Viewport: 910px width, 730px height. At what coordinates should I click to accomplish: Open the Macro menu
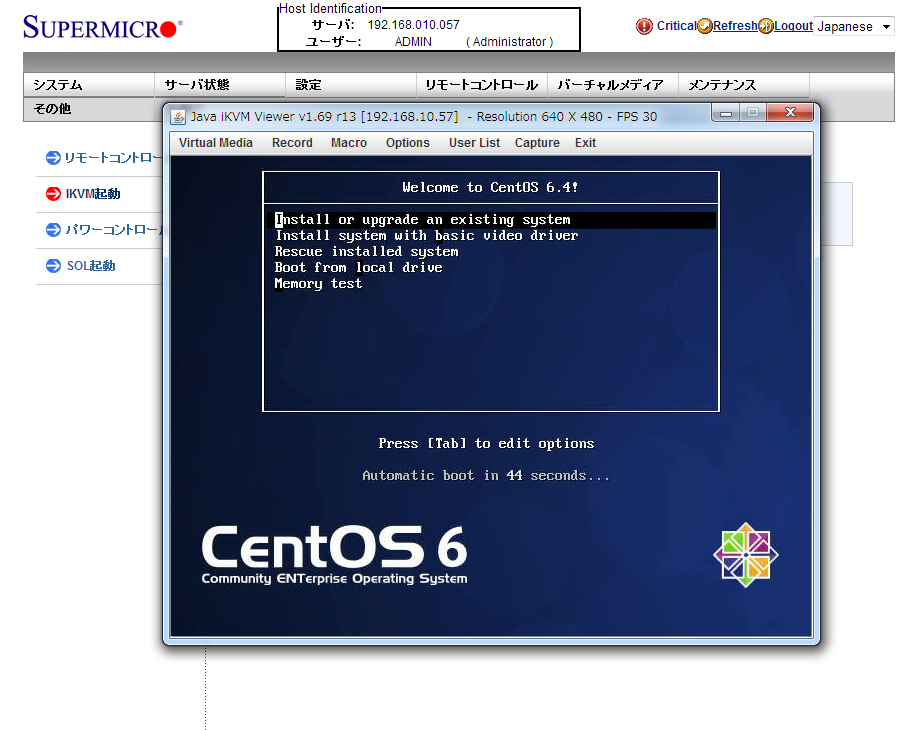349,143
